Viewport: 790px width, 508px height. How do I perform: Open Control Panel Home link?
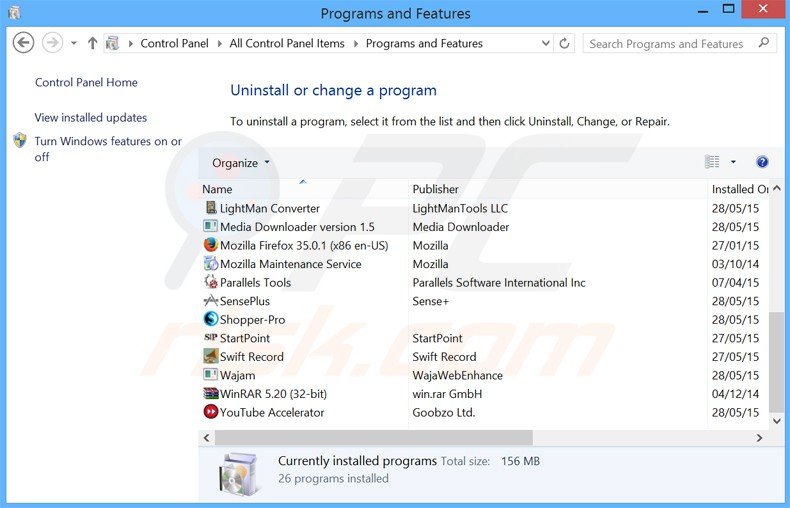[x=86, y=82]
